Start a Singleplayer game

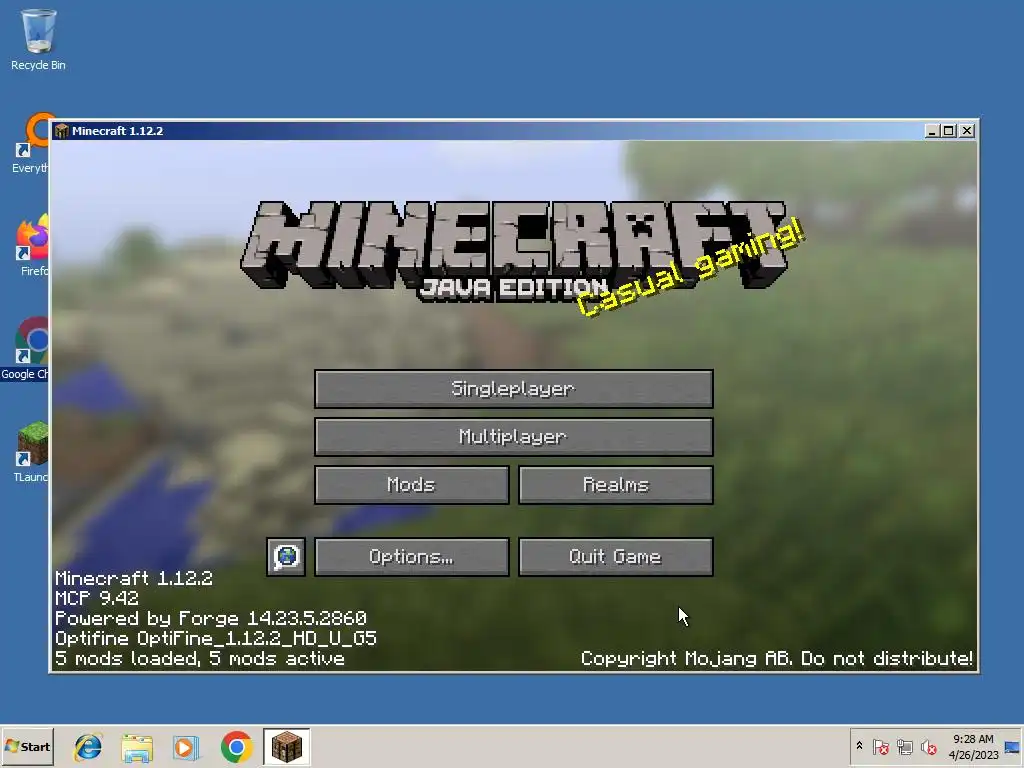point(513,389)
